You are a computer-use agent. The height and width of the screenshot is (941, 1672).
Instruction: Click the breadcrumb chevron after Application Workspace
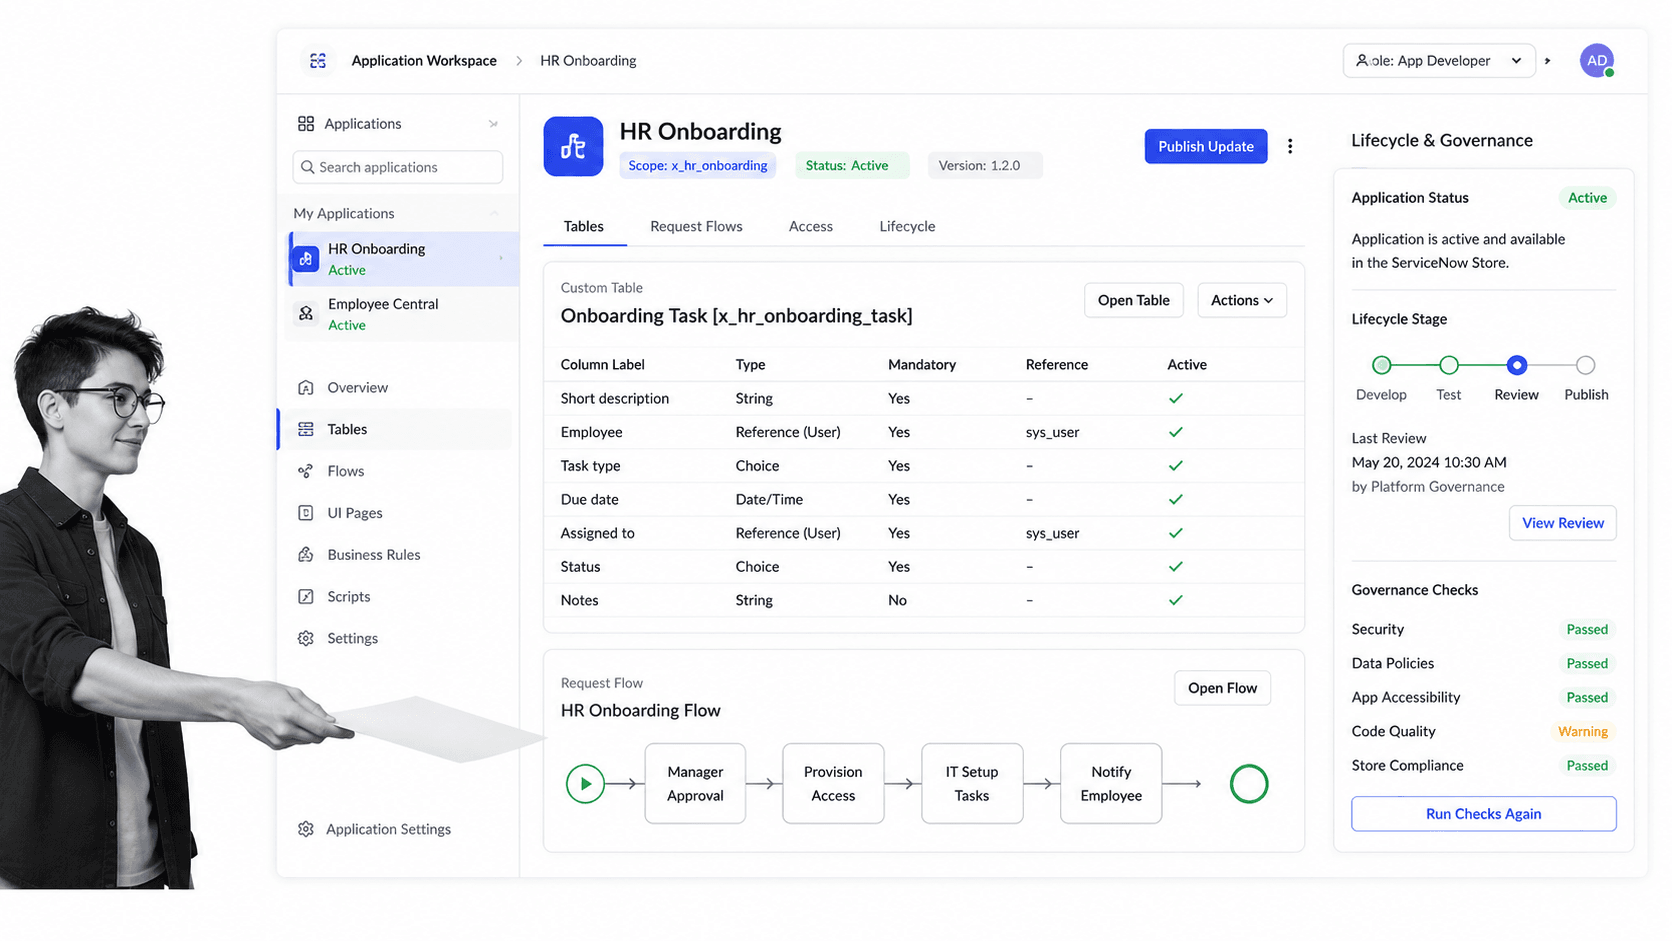(519, 61)
